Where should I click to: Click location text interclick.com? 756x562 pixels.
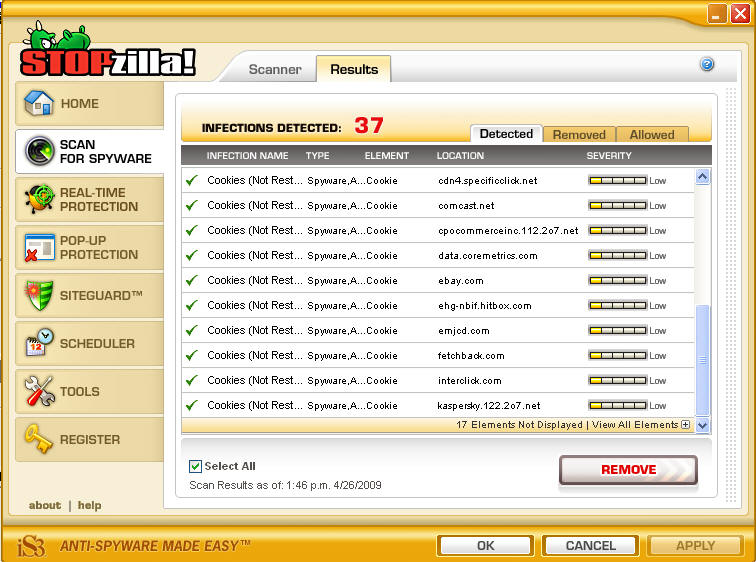click(470, 381)
